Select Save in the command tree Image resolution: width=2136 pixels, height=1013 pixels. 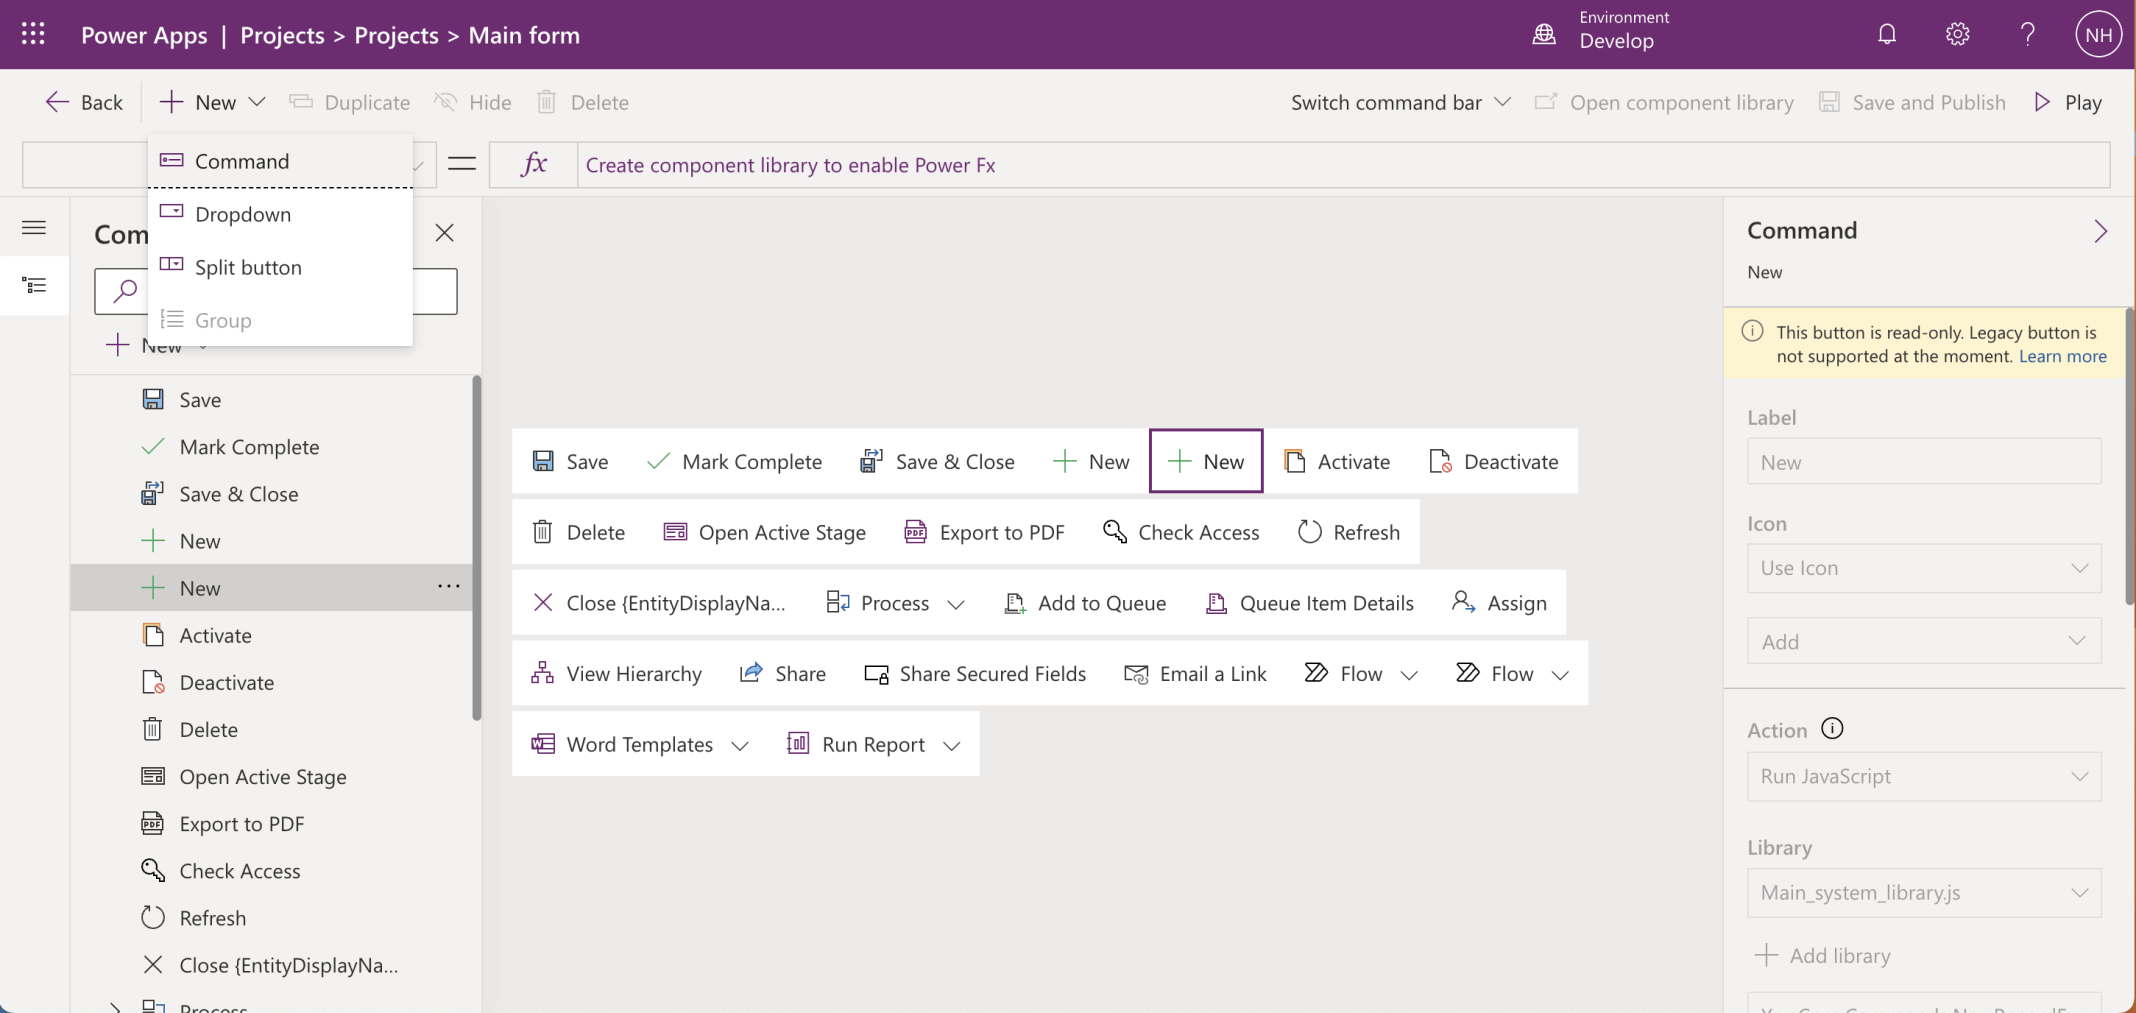tap(271, 400)
